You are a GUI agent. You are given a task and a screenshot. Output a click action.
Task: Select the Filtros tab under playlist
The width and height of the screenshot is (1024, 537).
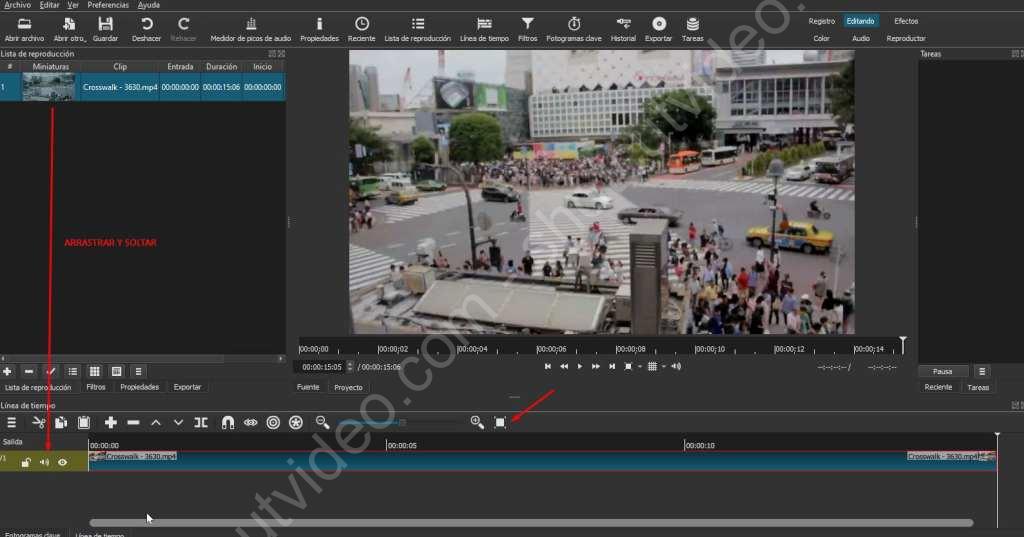(x=96, y=387)
